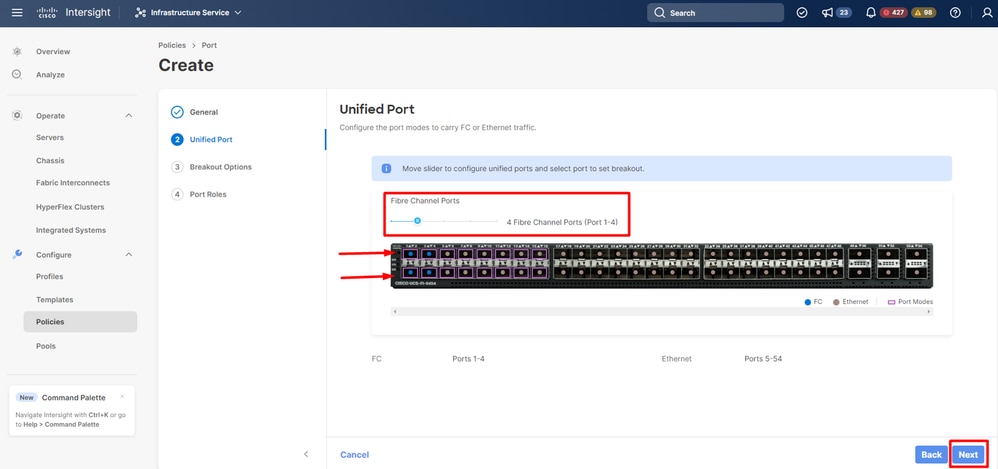Go to Analyze in the sidebar

(x=50, y=74)
